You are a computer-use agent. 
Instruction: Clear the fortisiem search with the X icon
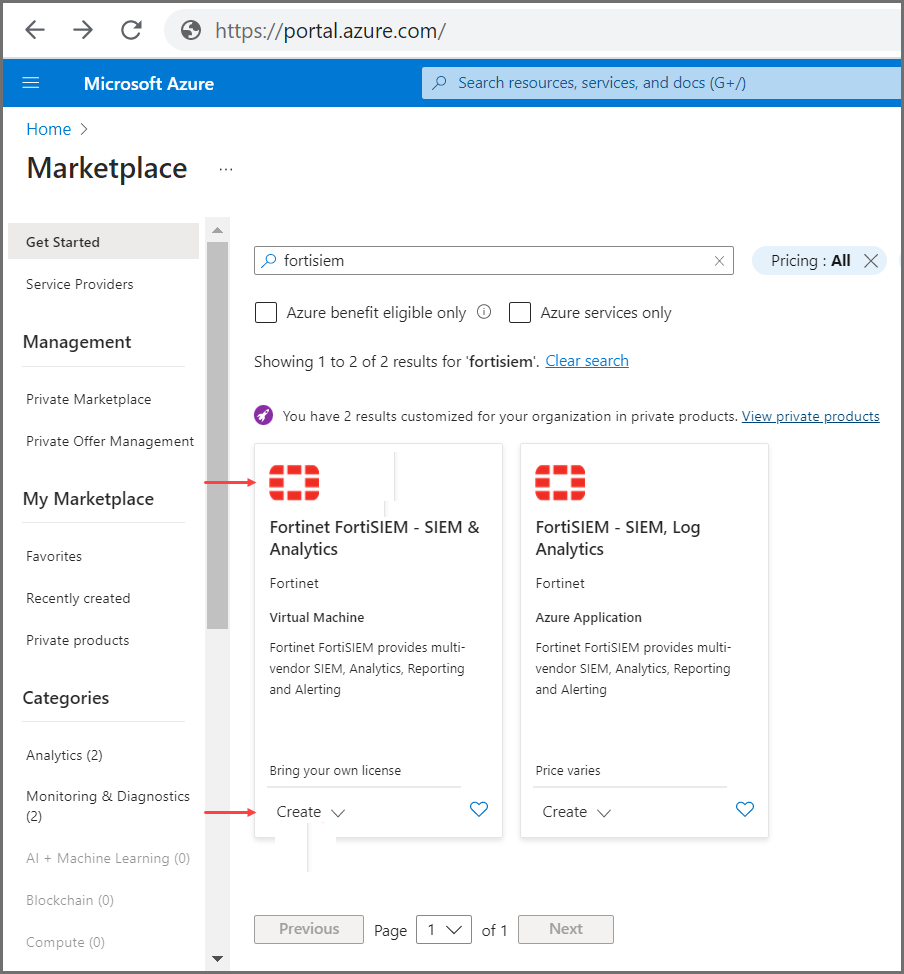click(719, 260)
